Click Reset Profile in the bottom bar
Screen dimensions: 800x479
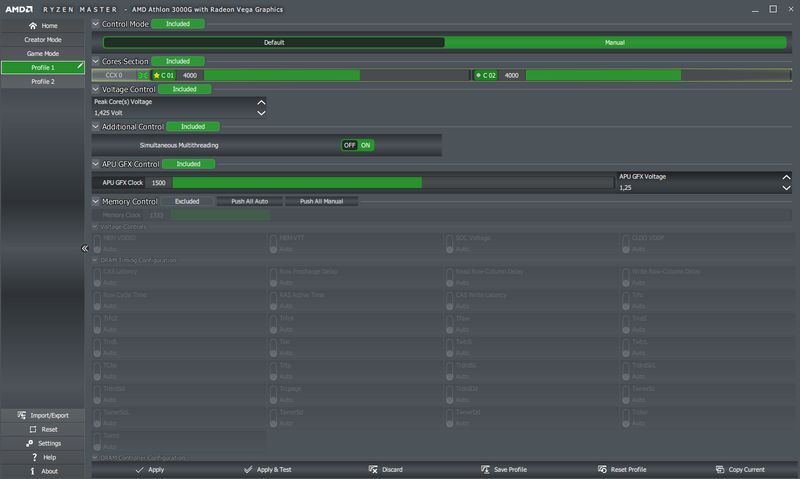(x=622, y=469)
